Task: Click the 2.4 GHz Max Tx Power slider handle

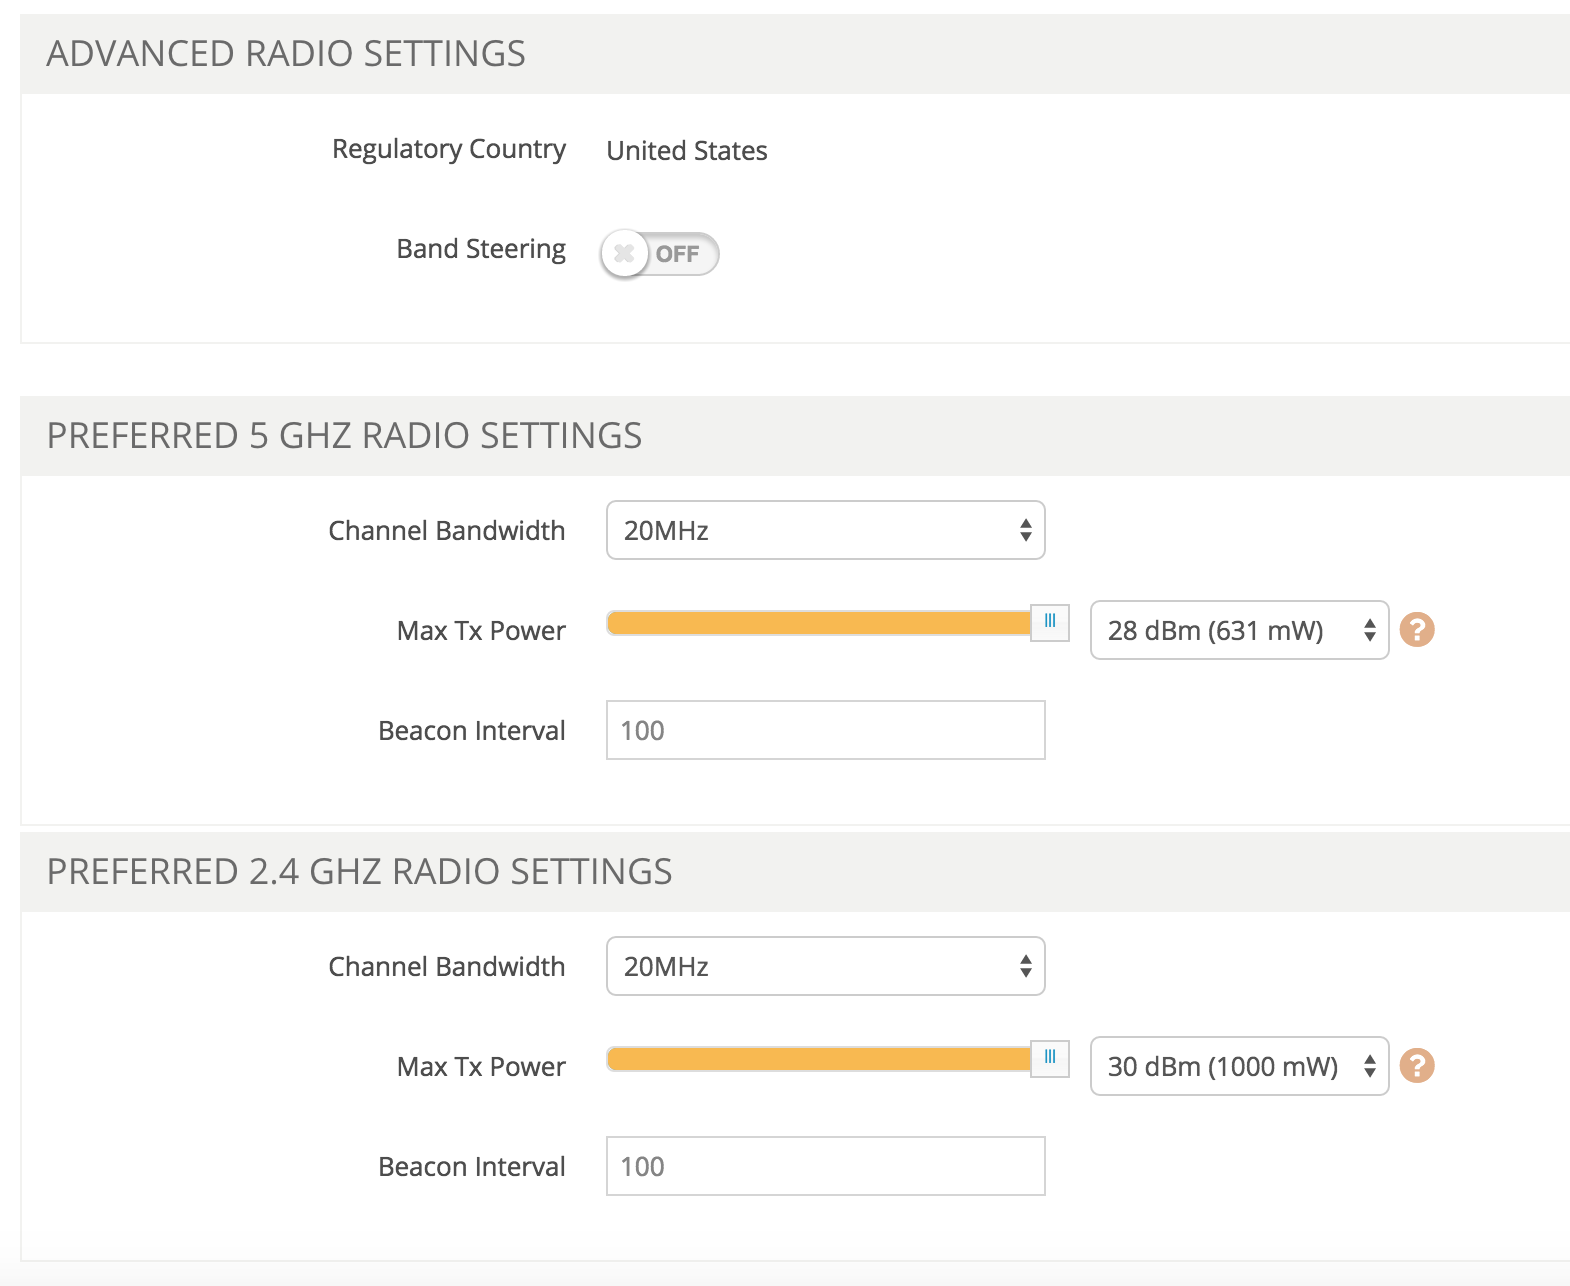Action: click(x=1050, y=1058)
